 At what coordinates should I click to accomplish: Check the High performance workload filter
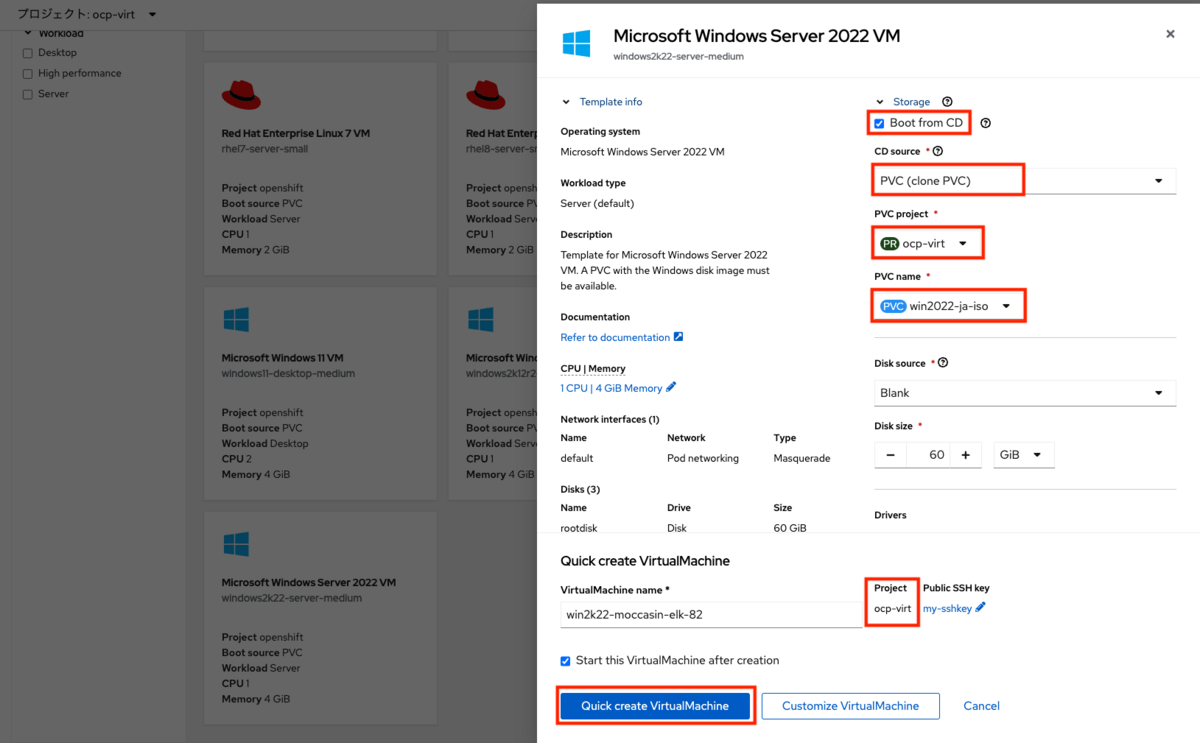tap(28, 74)
